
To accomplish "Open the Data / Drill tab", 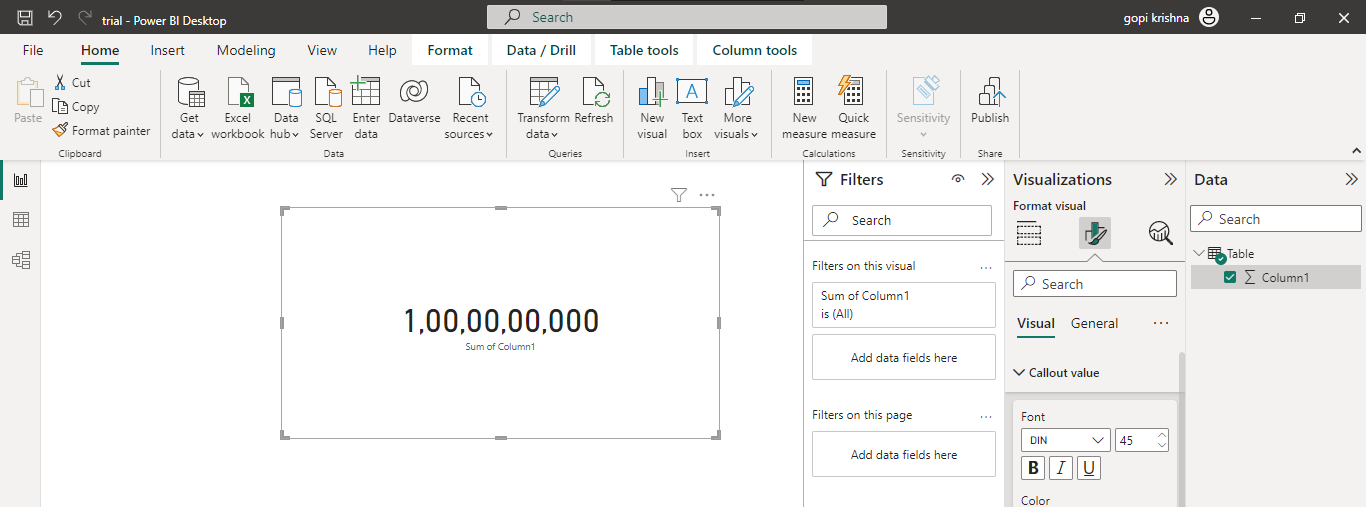I will click(541, 50).
